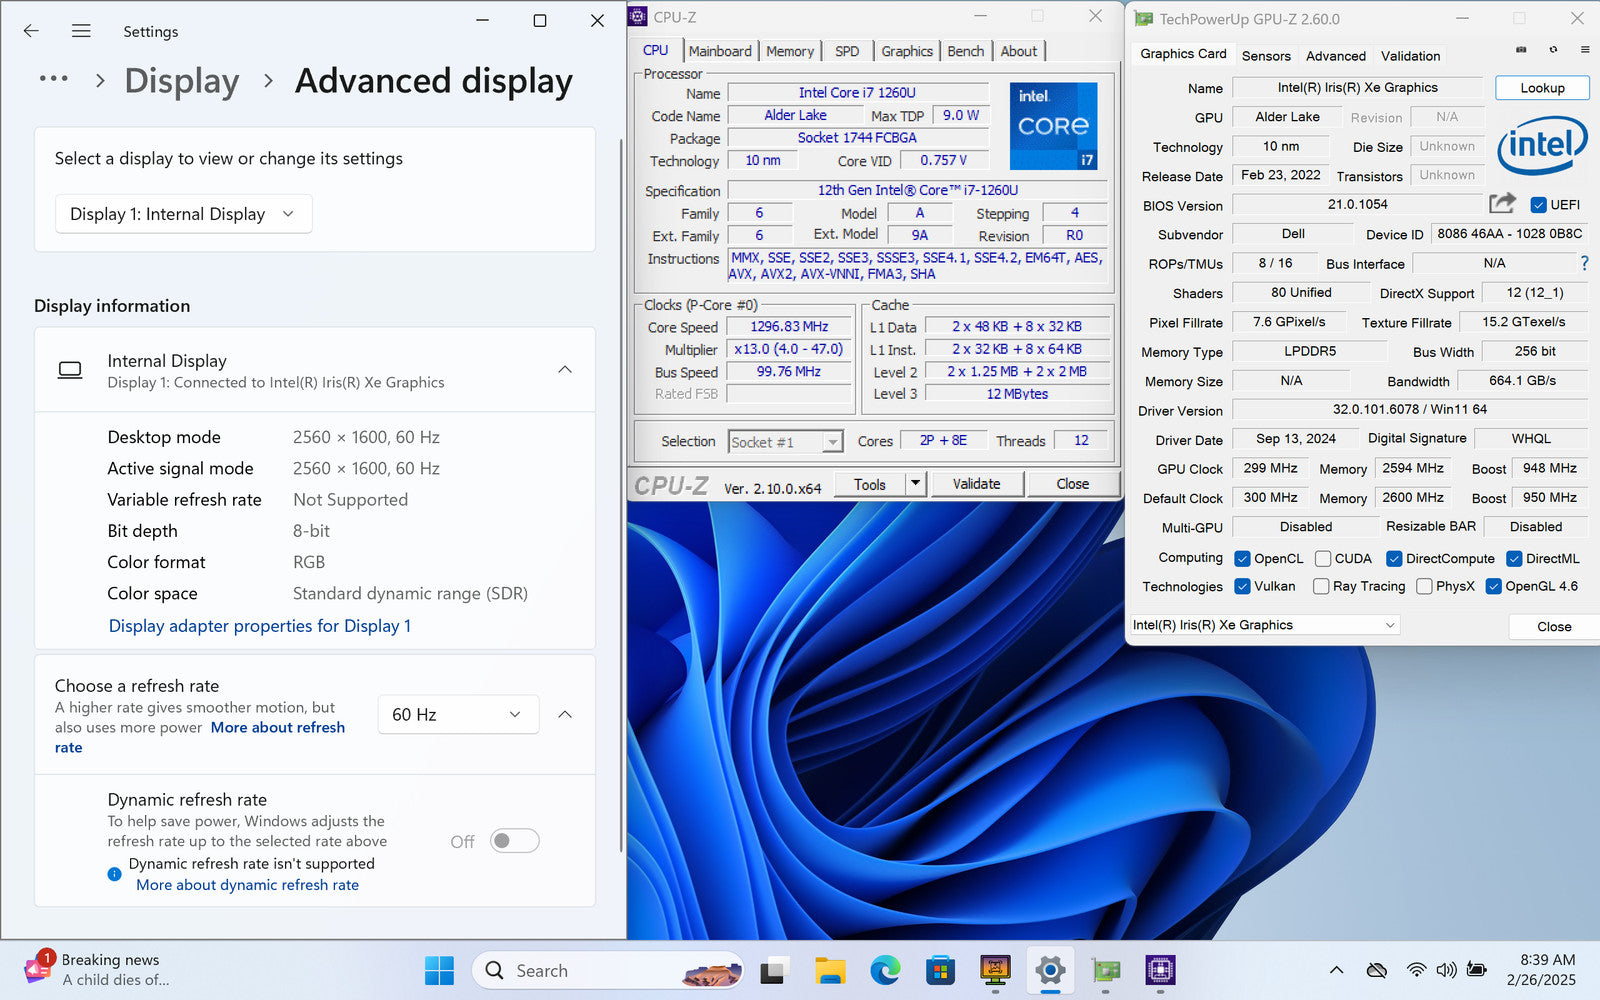The height and width of the screenshot is (1000, 1600).
Task: Open the Graphics tab in CPU-Z
Action: (907, 51)
